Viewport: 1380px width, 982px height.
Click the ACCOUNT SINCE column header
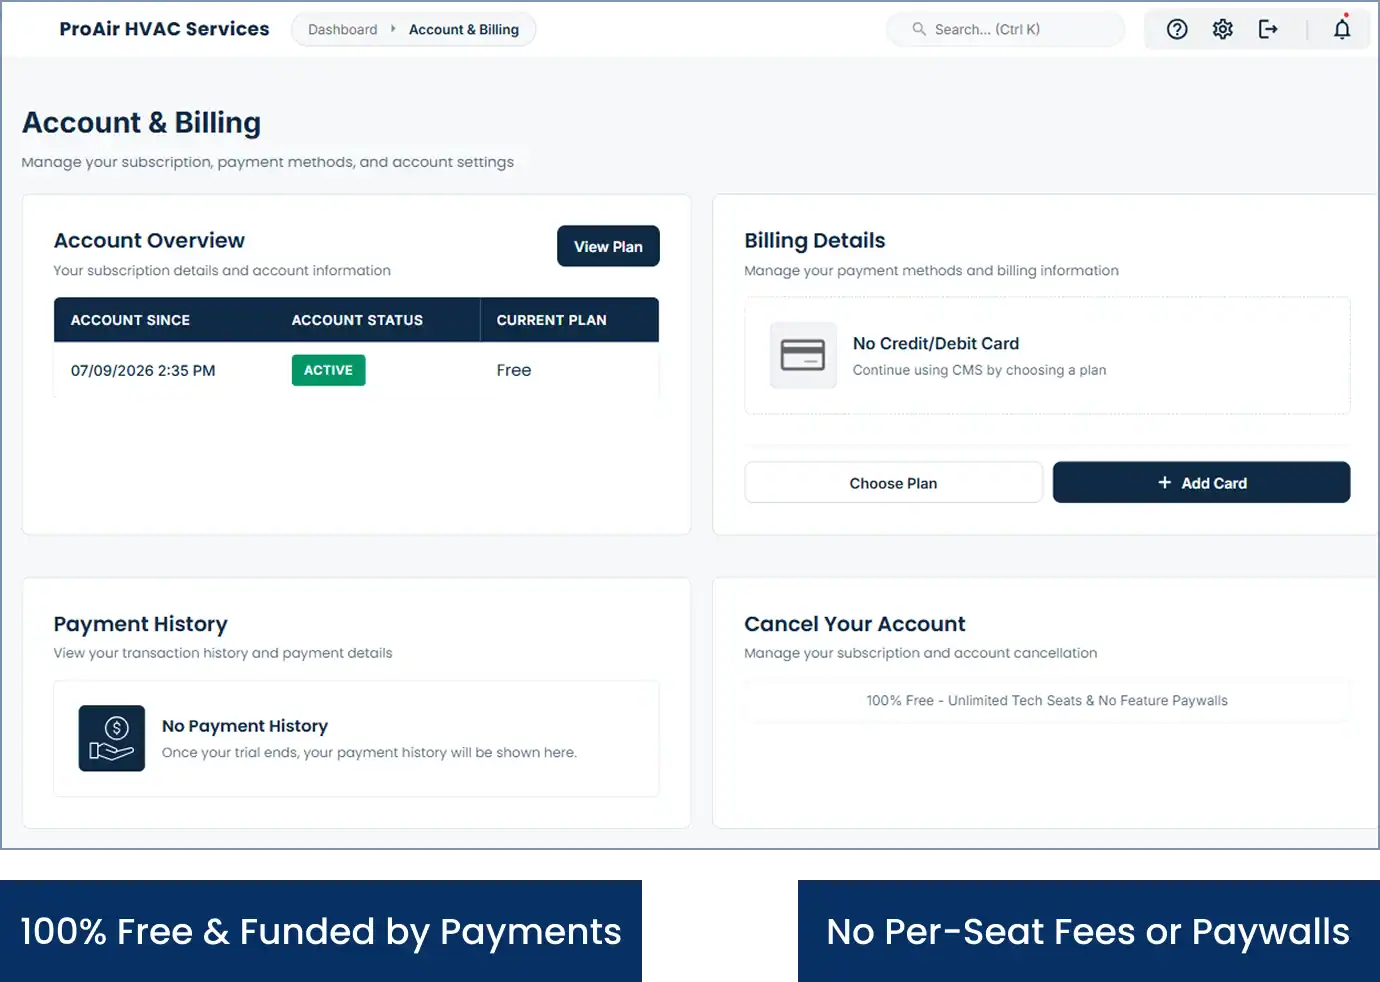click(x=130, y=320)
